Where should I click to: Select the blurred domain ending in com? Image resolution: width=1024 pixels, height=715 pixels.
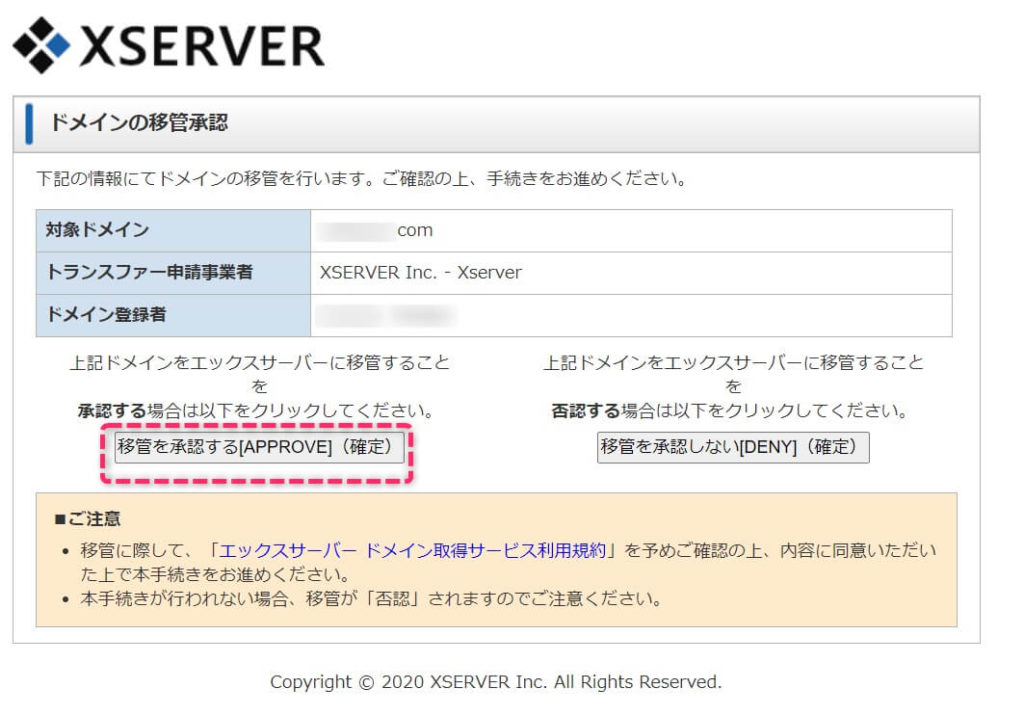point(375,230)
